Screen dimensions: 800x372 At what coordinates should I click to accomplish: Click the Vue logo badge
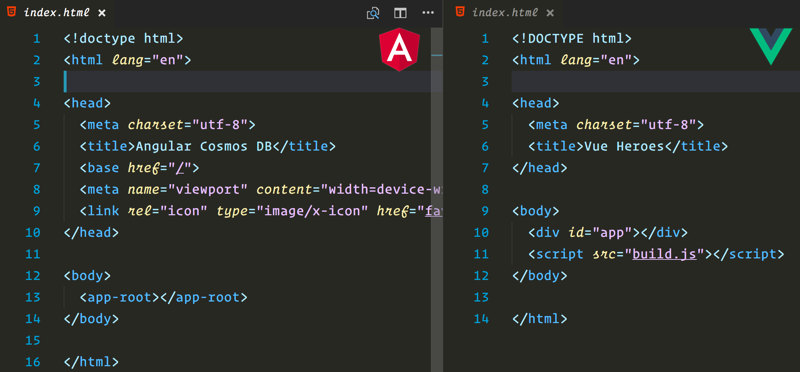(x=770, y=46)
